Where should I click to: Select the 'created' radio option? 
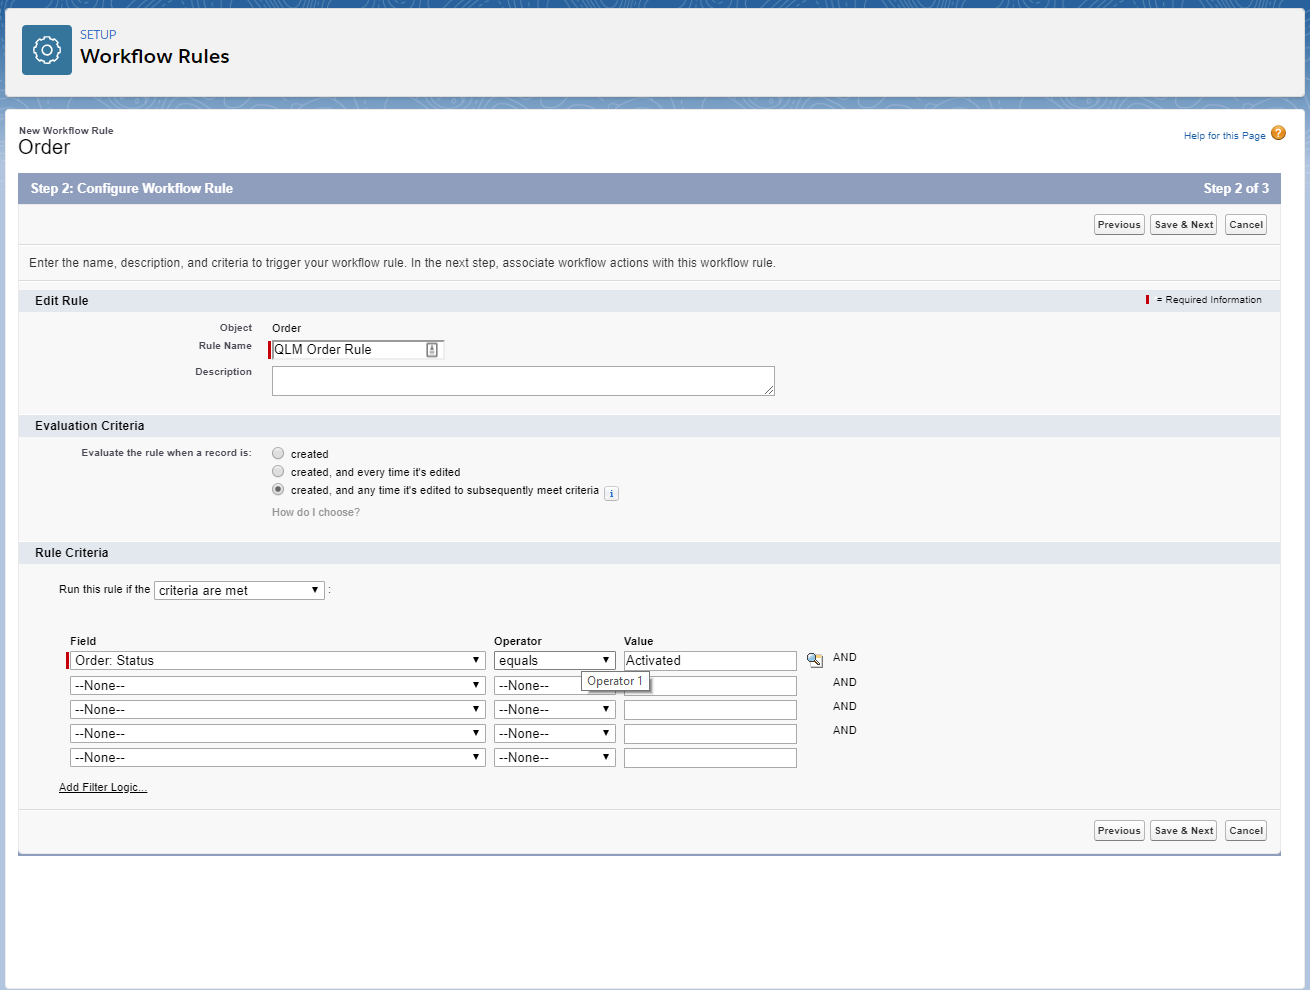click(x=278, y=453)
